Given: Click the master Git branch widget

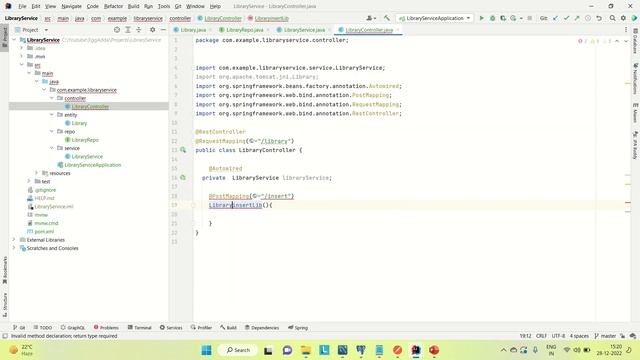Looking at the screenshot, I should (x=605, y=336).
